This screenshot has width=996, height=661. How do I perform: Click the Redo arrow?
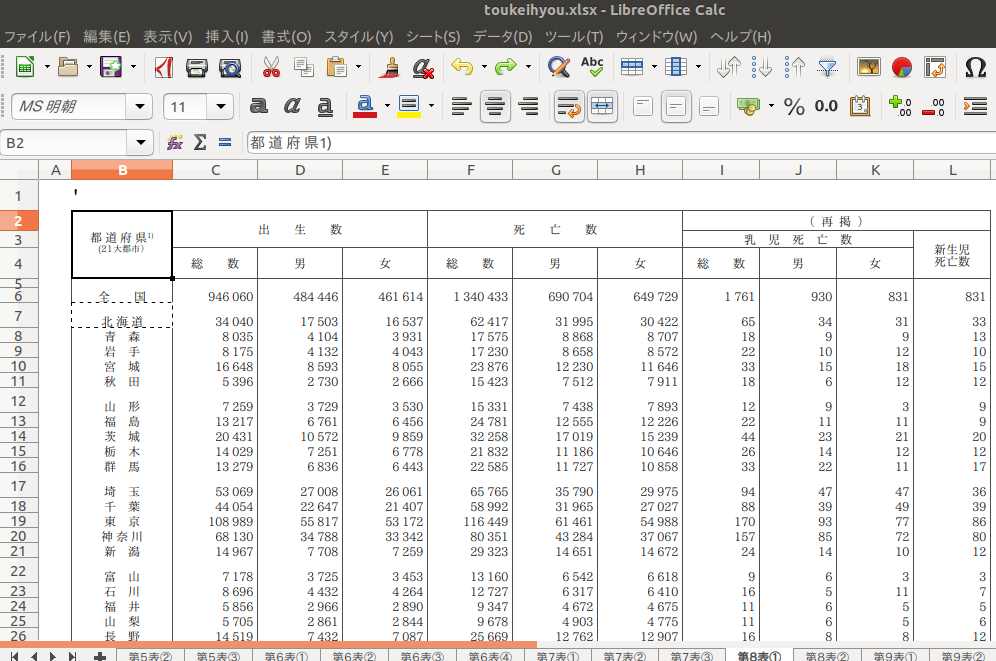pyautogui.click(x=506, y=67)
